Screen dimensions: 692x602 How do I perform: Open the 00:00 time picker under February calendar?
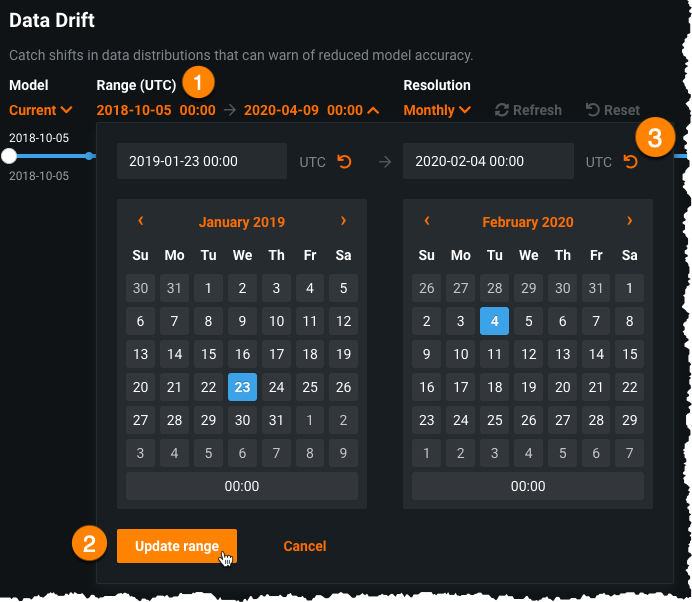(528, 486)
